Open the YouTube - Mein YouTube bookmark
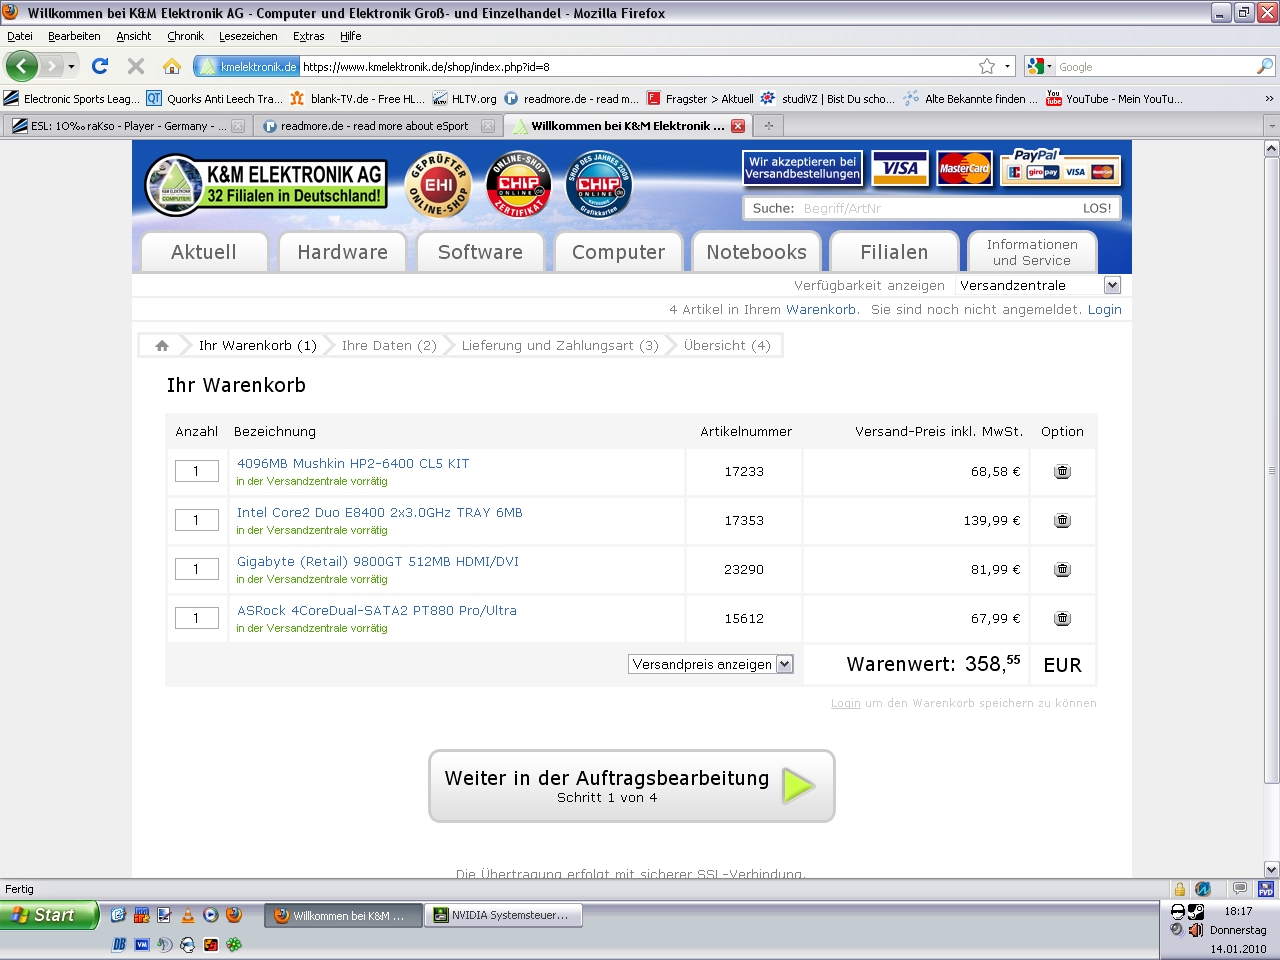The width and height of the screenshot is (1280, 960). 1114,98
